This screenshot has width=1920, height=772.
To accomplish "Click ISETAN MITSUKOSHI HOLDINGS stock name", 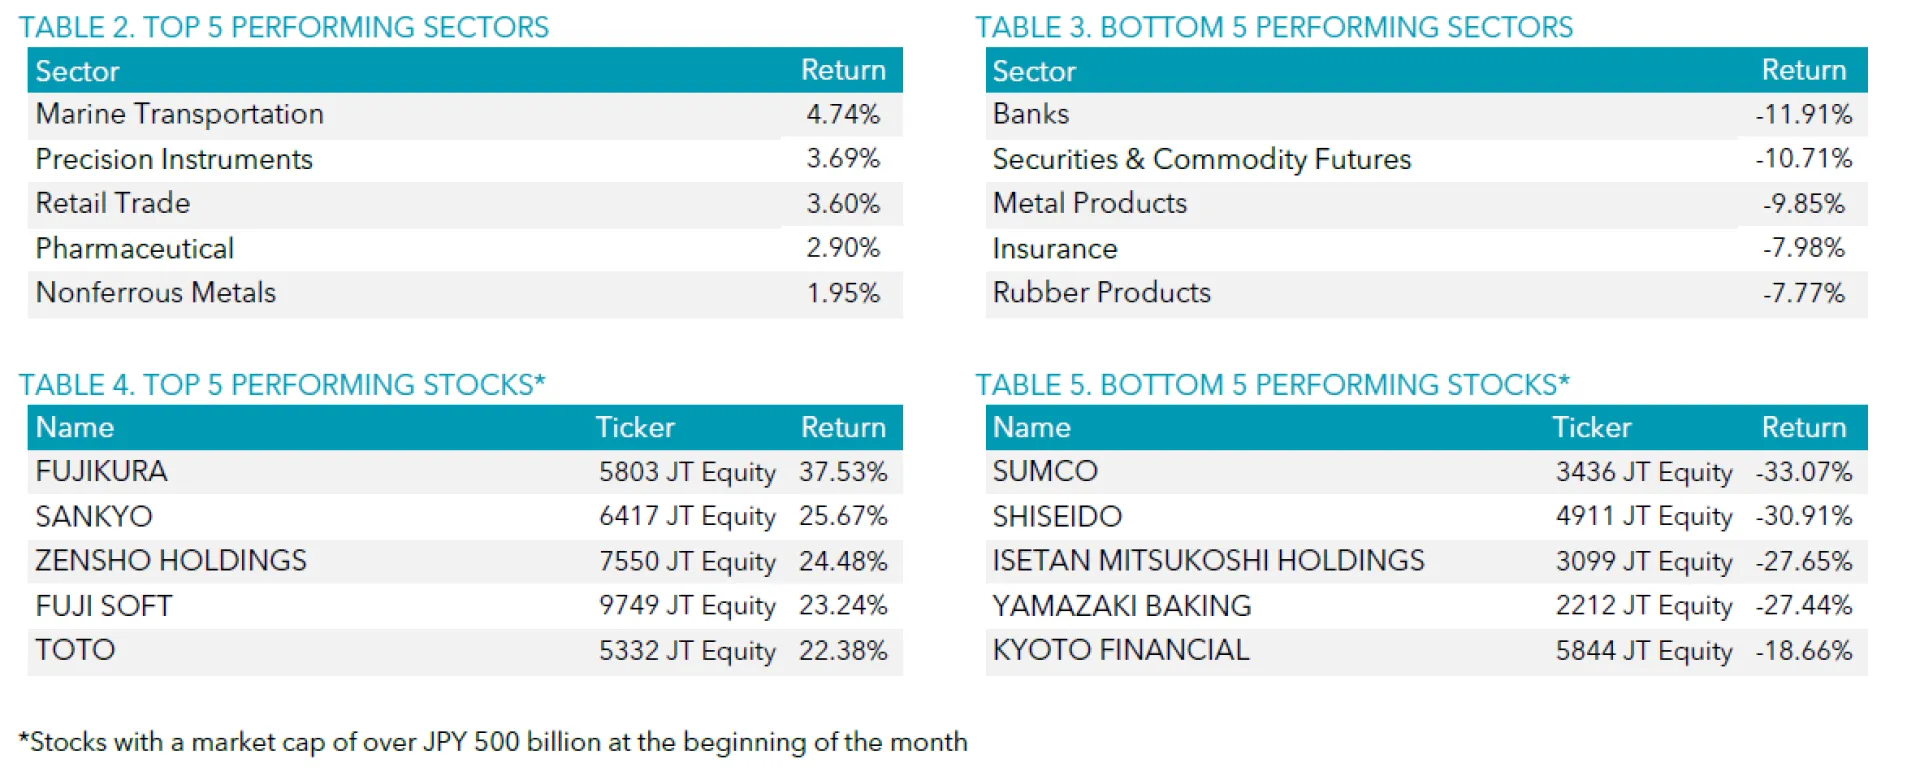I will coord(1208,560).
